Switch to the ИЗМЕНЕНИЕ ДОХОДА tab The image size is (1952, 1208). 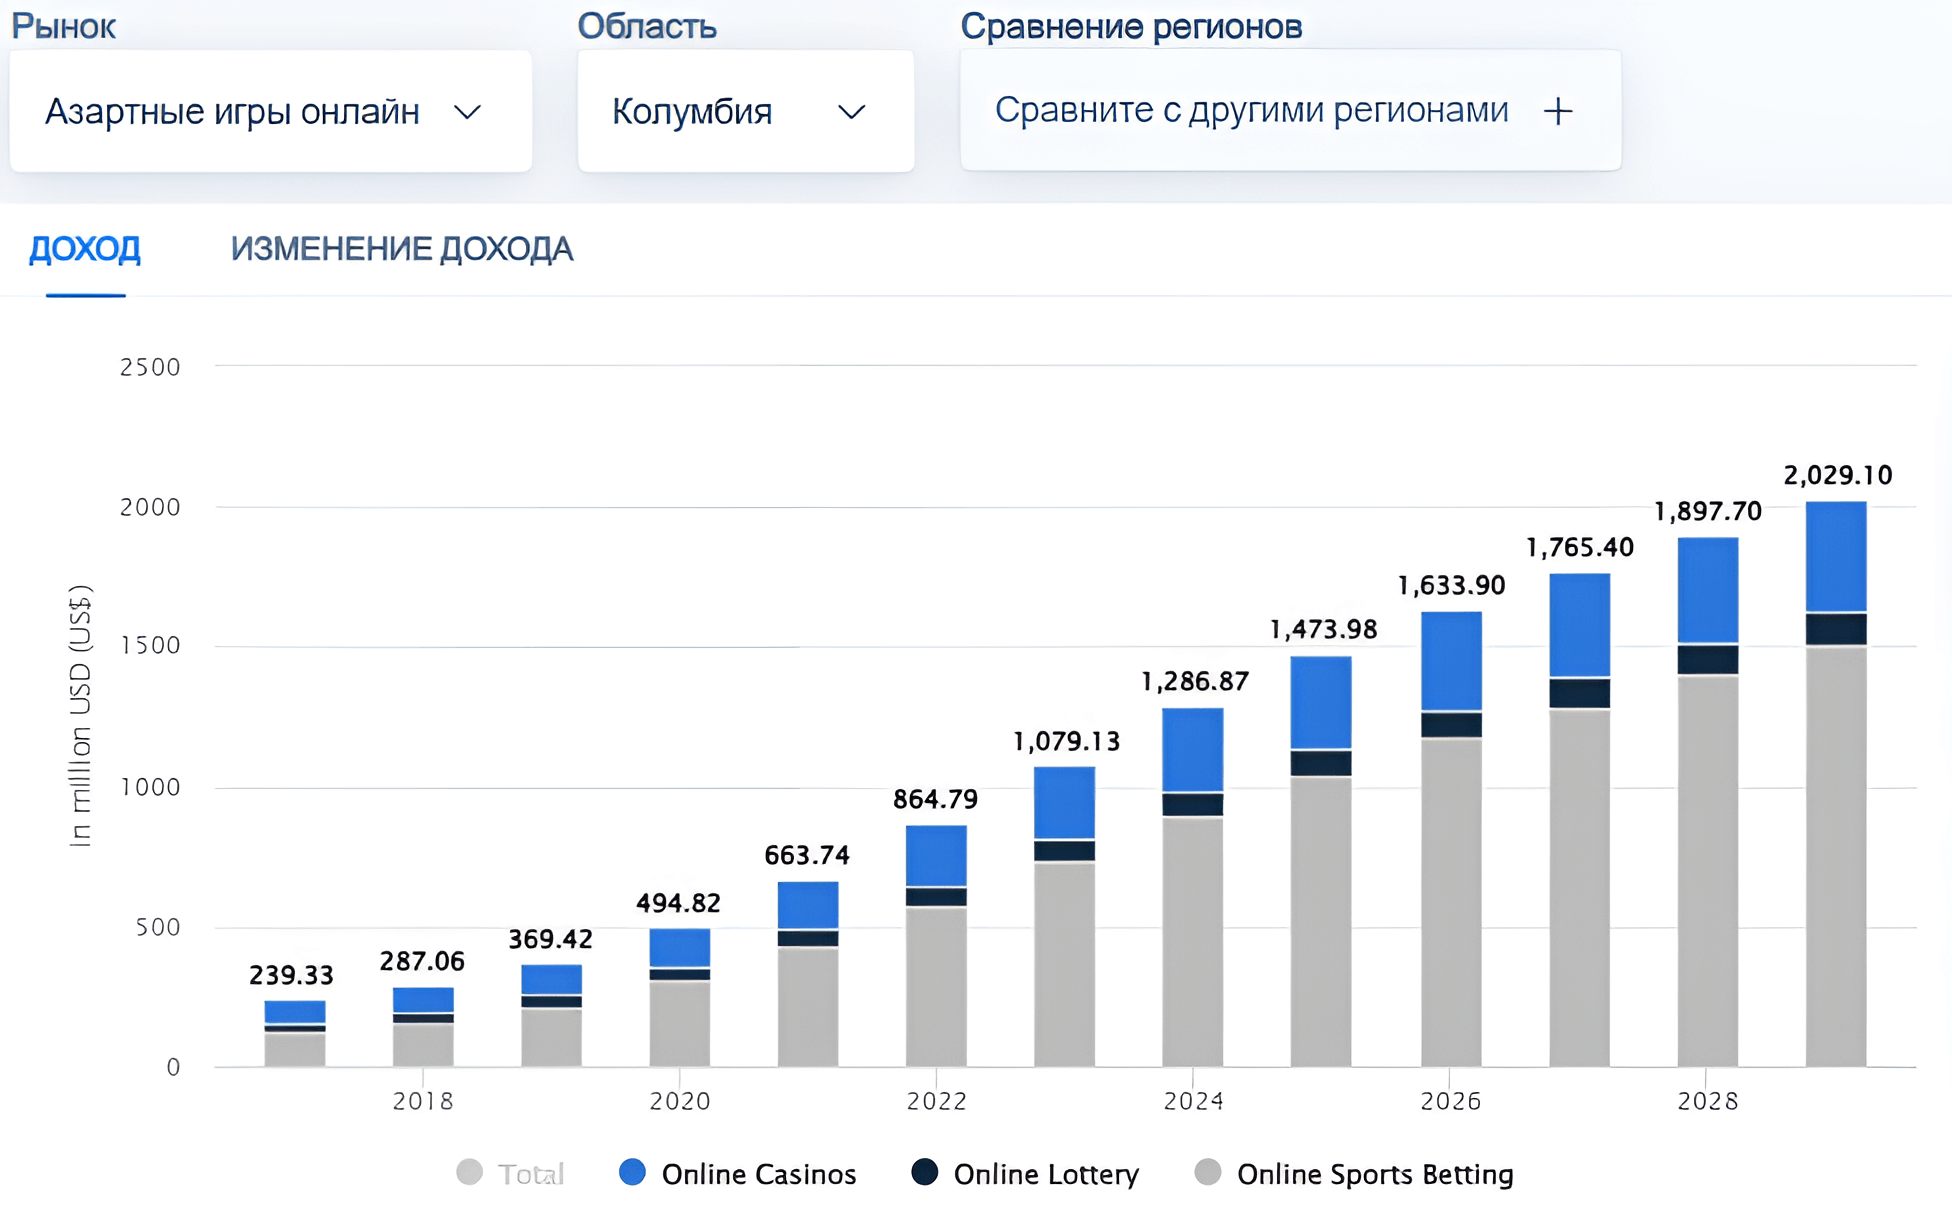(x=402, y=249)
